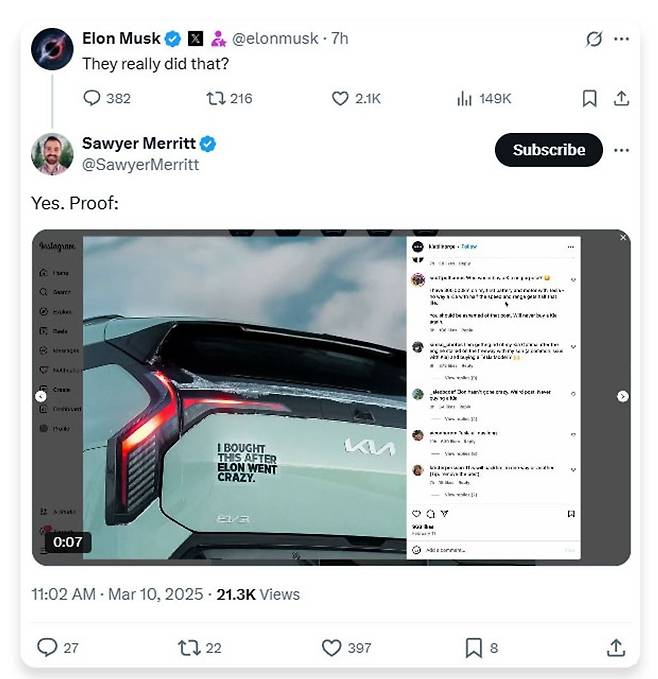Open more options for Elon Musk's post
Image resolution: width=658 pixels, height=679 pixels.
click(x=621, y=39)
